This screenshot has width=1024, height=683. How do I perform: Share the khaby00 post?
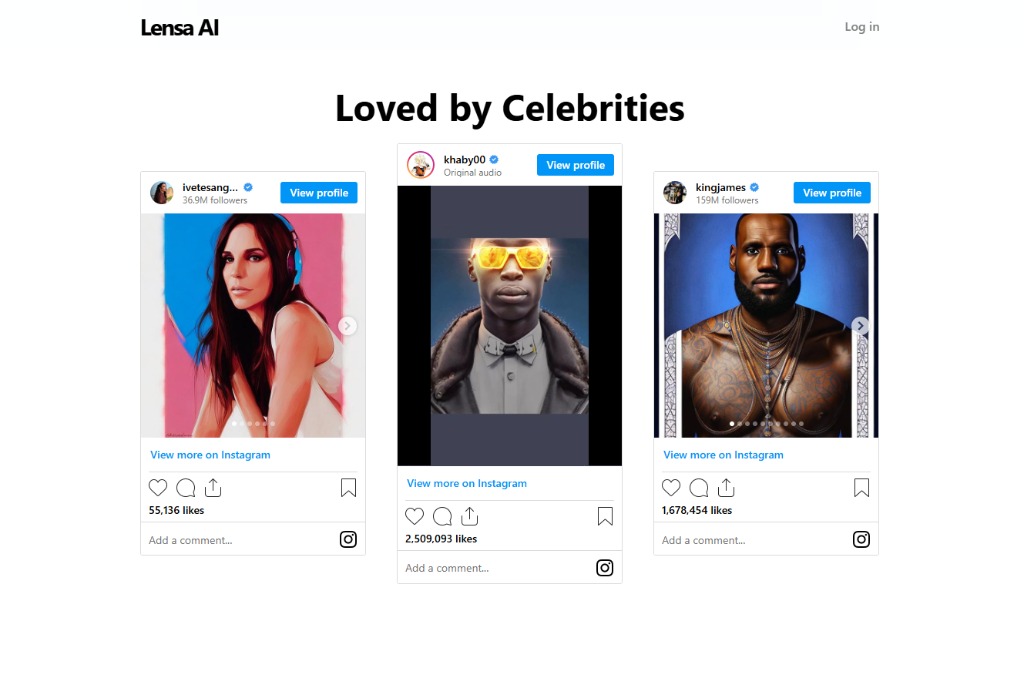pos(470,516)
